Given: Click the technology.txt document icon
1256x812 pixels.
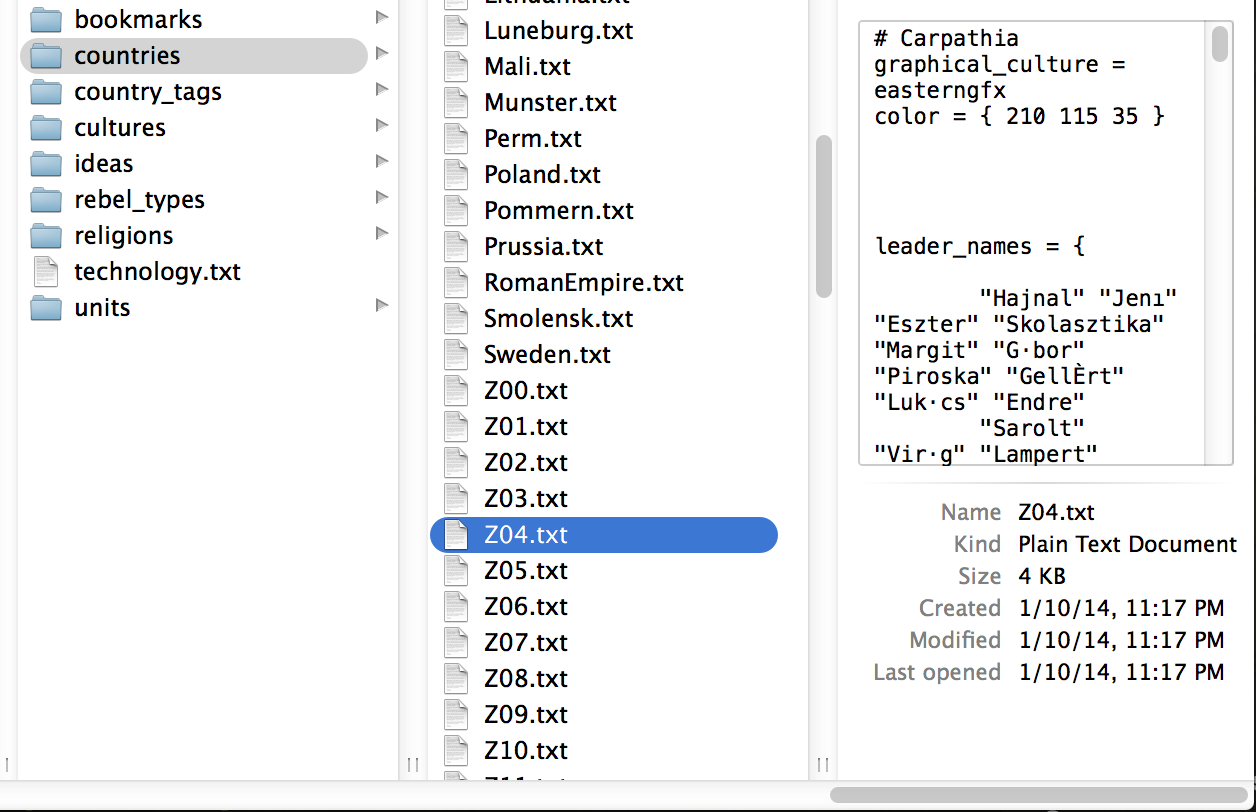Looking at the screenshot, I should coord(46,272).
